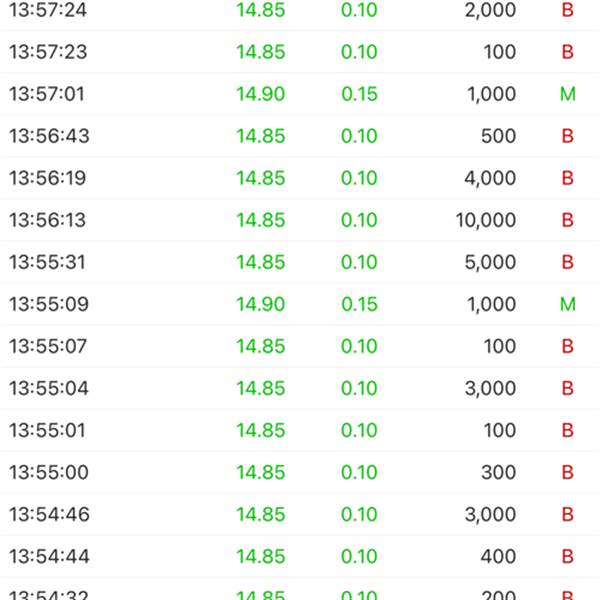Select the 13:56:19 trade of 4,000 shares

click(x=300, y=178)
